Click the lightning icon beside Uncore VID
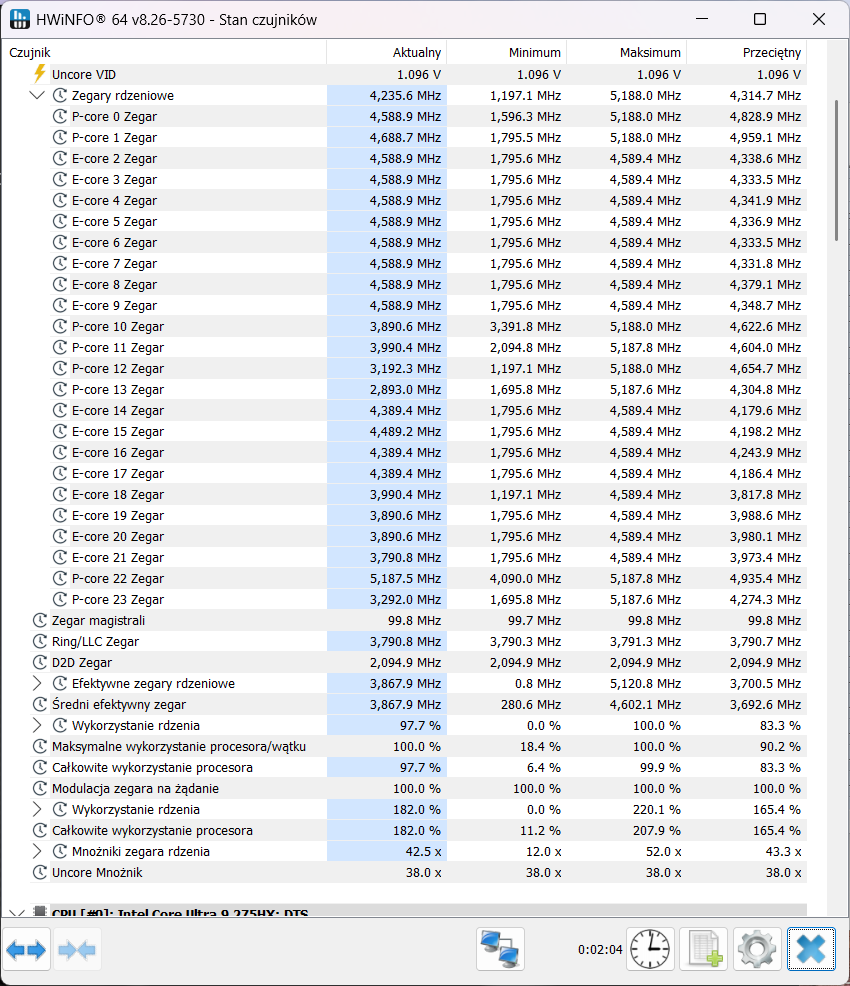 [40, 74]
